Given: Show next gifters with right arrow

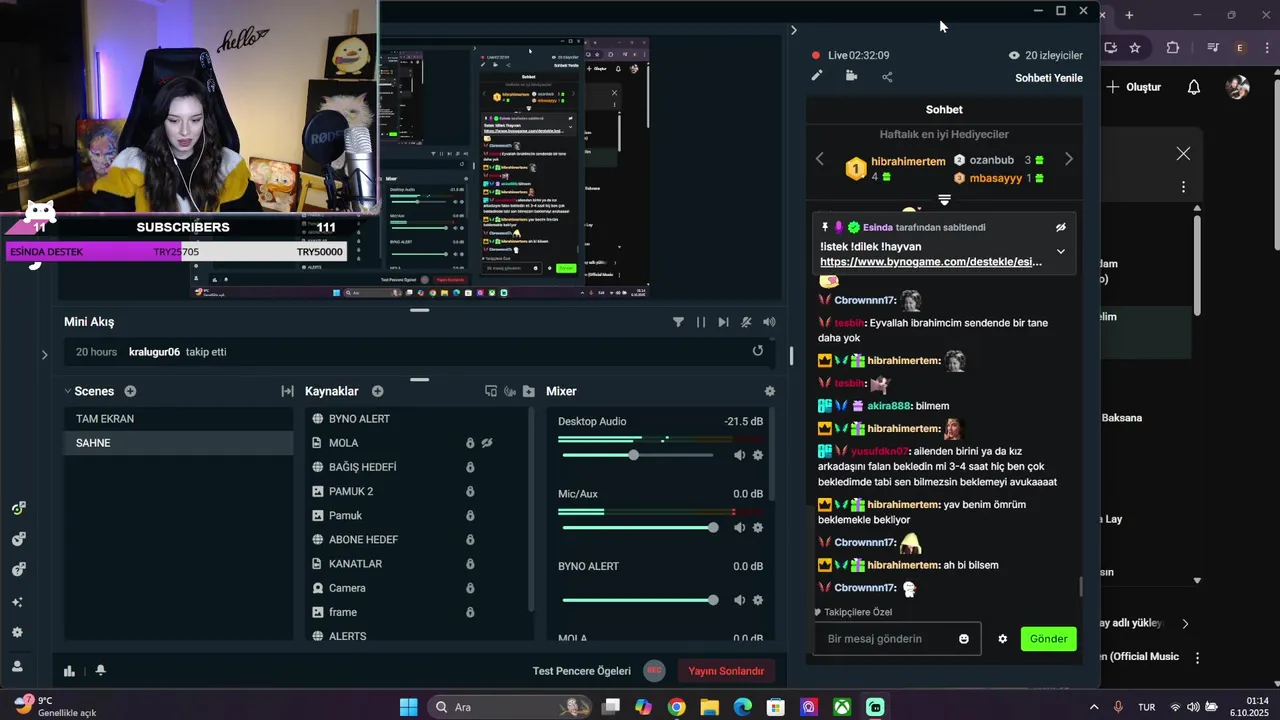Looking at the screenshot, I should 1068,159.
